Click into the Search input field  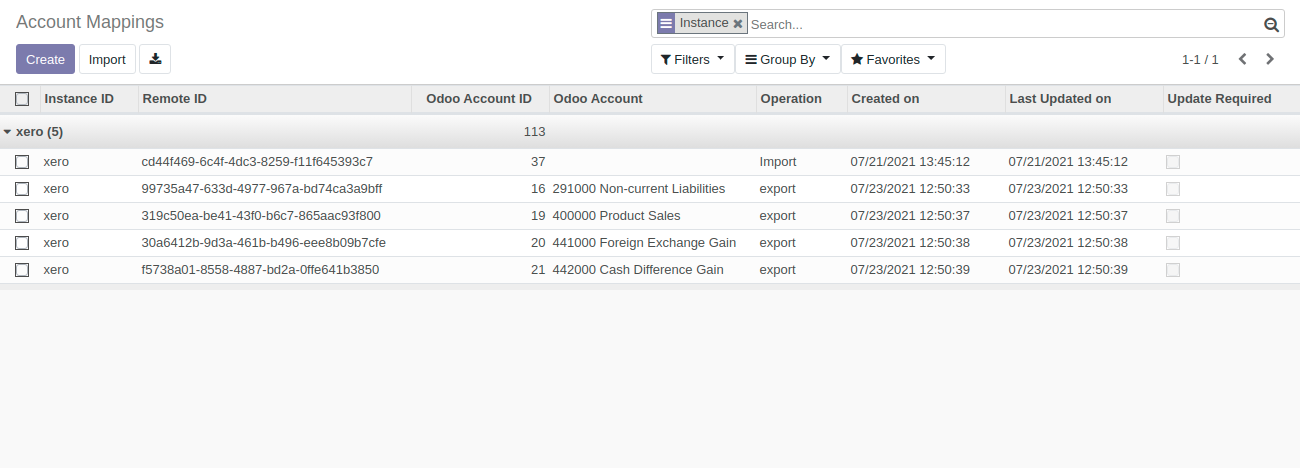click(x=1000, y=25)
